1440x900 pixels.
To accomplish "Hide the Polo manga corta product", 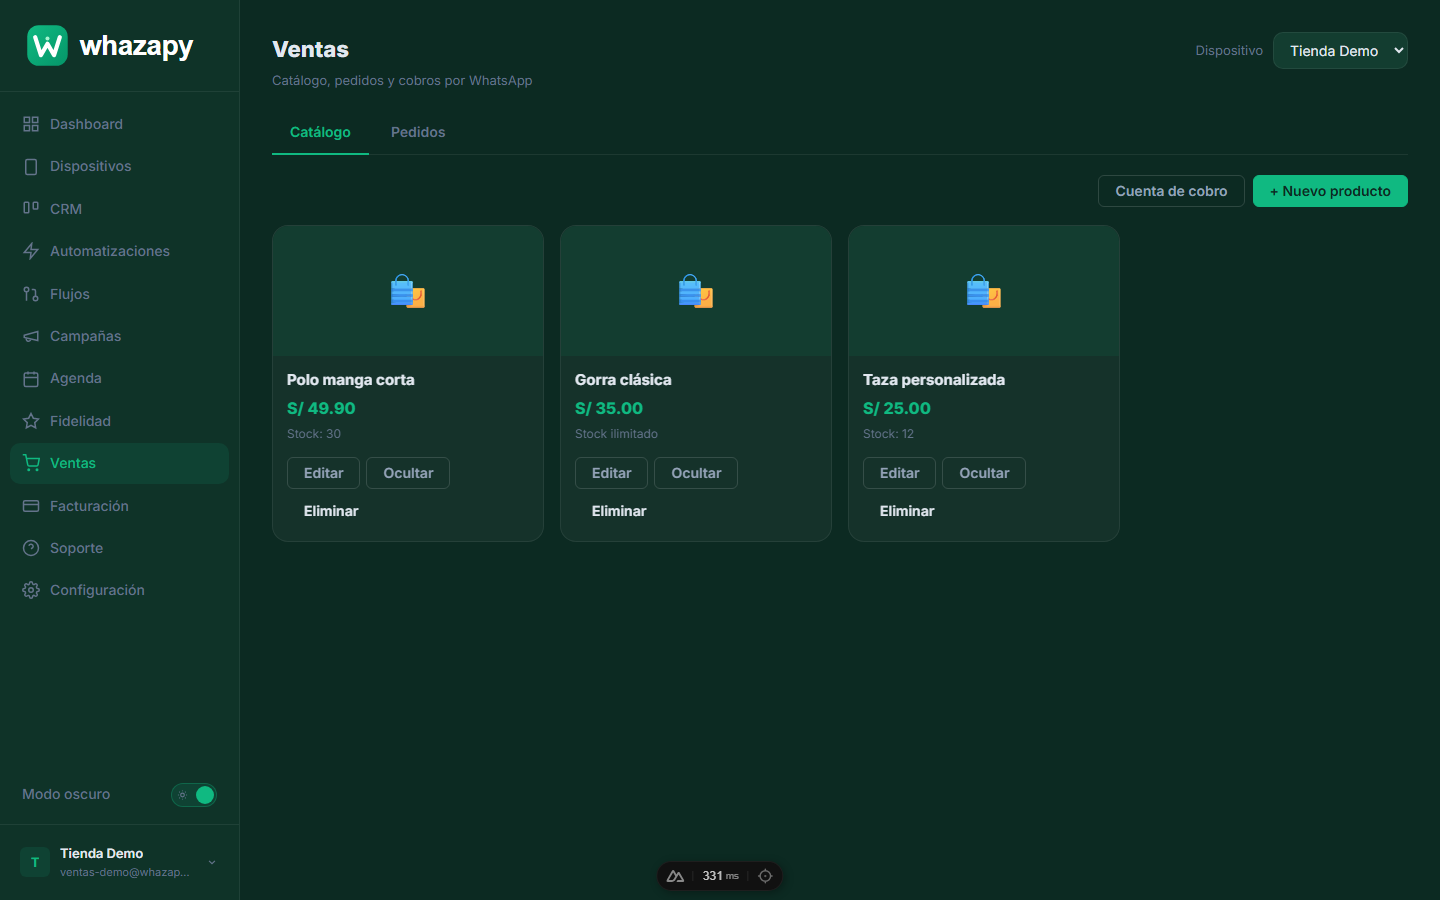I will [x=408, y=473].
